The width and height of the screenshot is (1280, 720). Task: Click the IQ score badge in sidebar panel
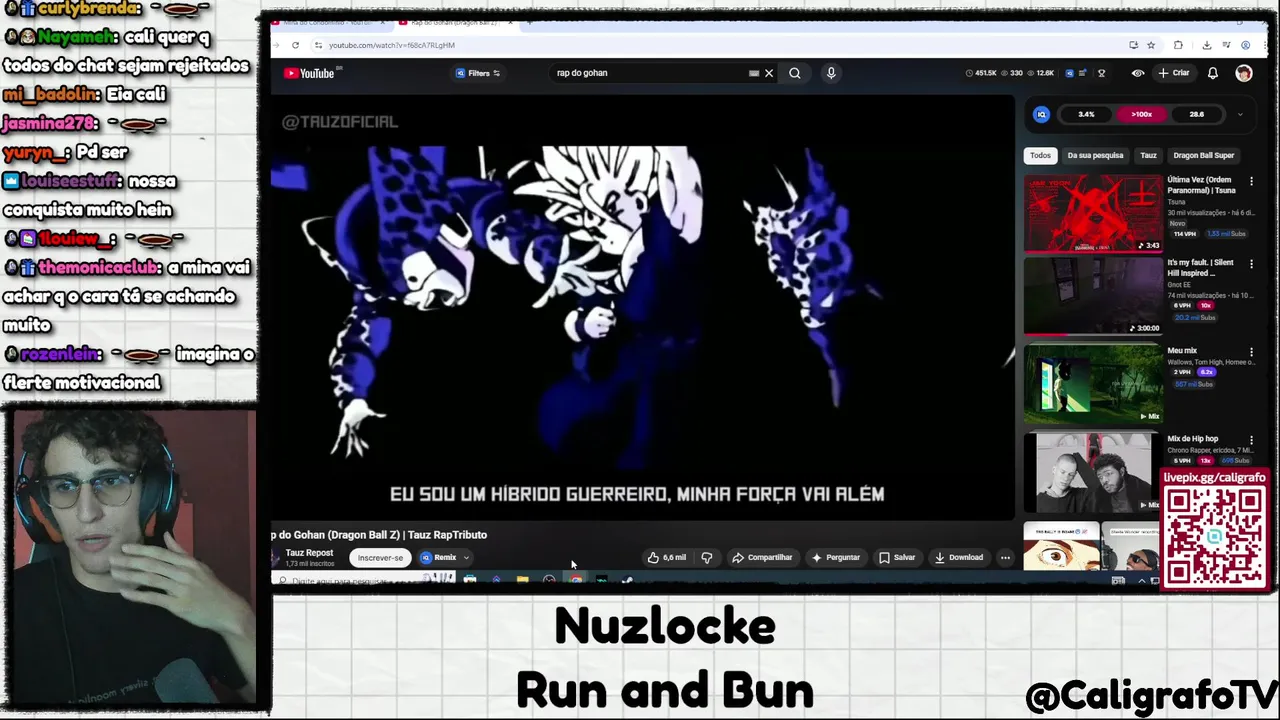(1041, 114)
